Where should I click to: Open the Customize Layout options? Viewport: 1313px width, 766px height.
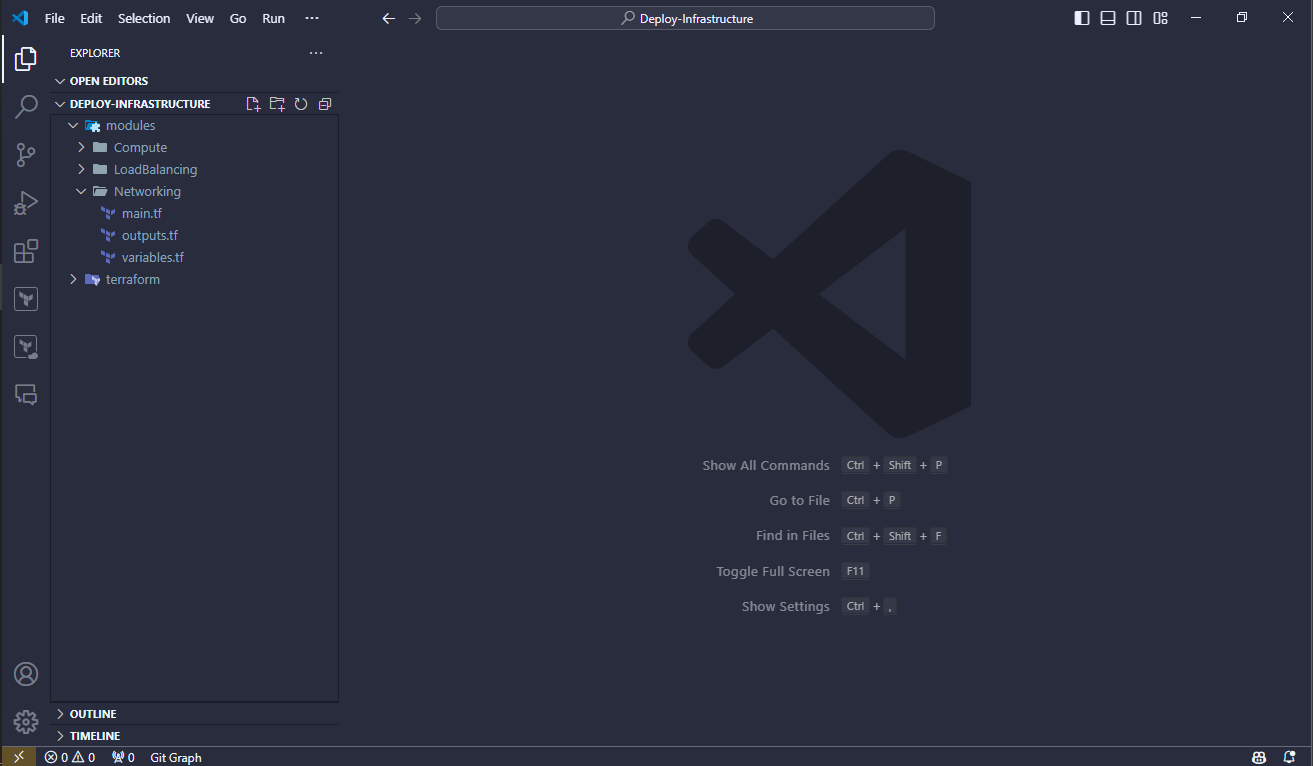tap(1161, 18)
